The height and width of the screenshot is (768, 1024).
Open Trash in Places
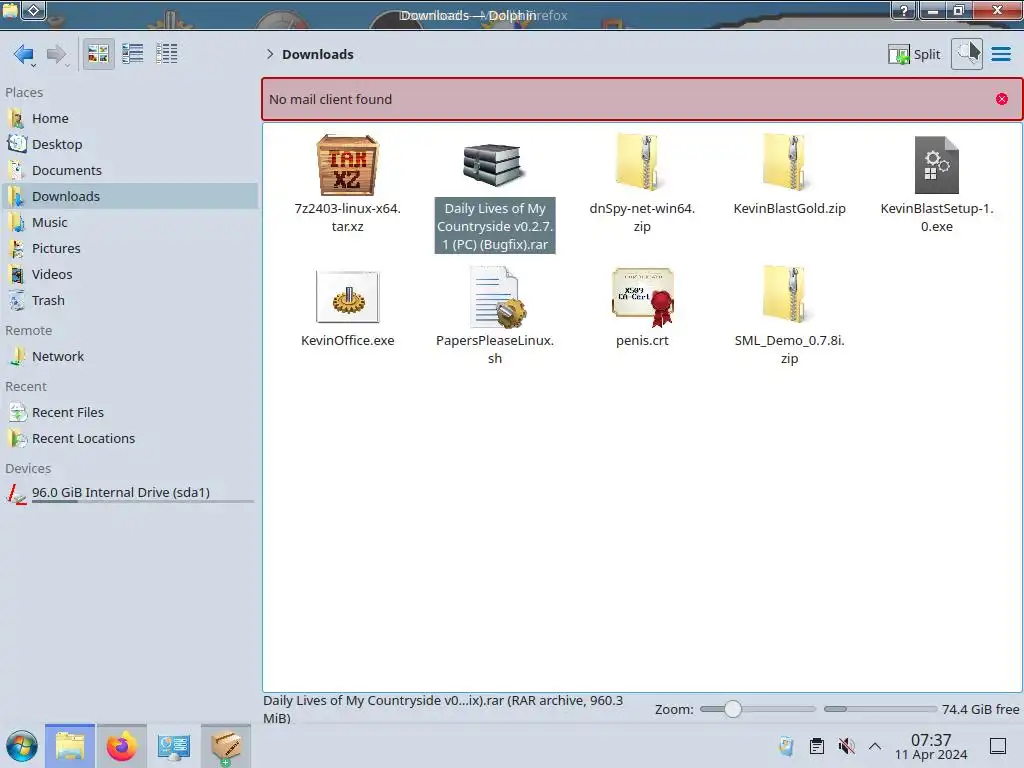pos(129,301)
